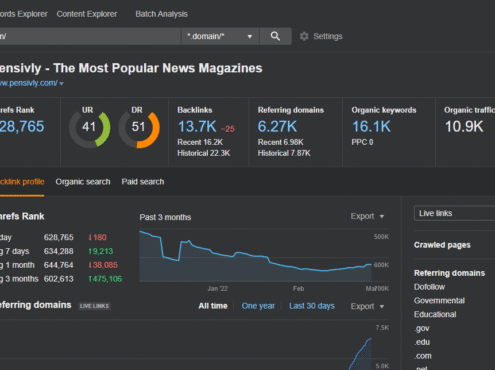Viewport: 495px width, 370px height.
Task: Select the One year range
Action: 258,306
